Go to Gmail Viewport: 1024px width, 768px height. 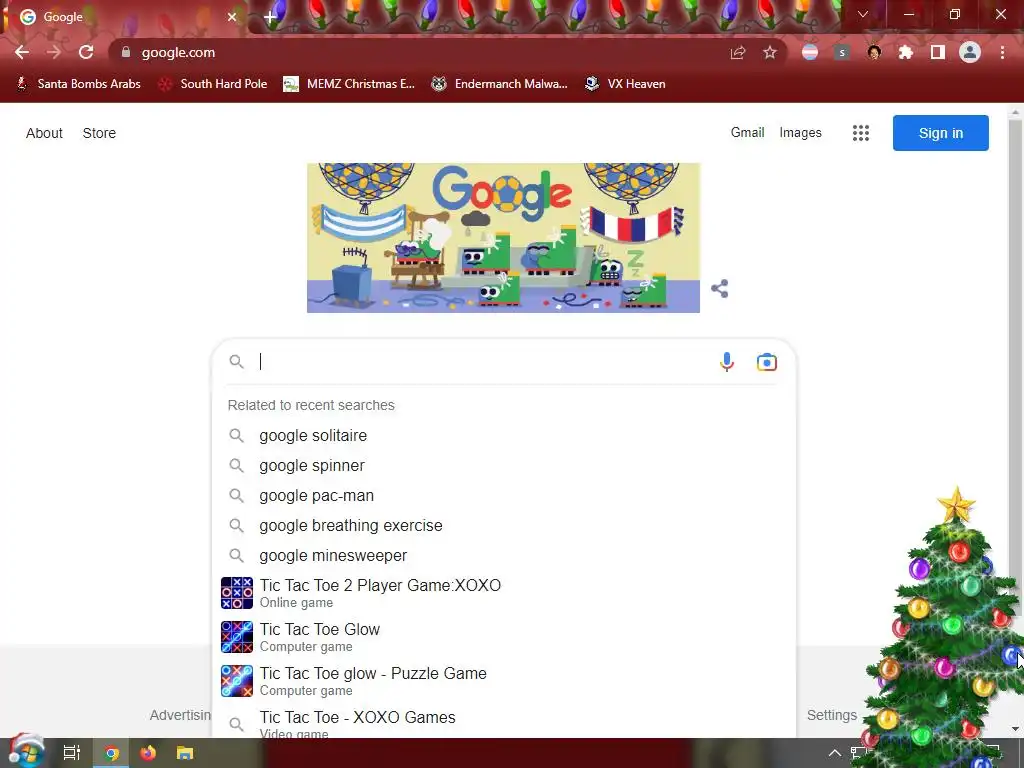coord(747,133)
